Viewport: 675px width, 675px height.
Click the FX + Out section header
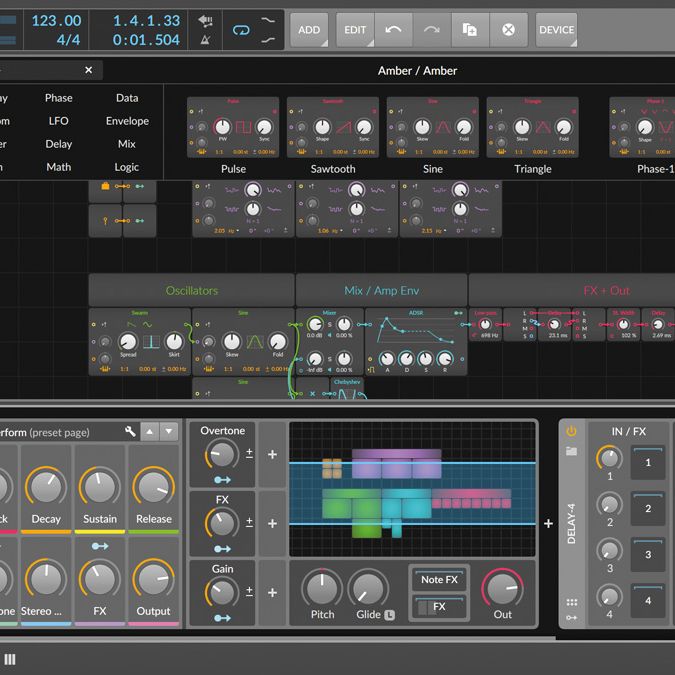tap(607, 291)
